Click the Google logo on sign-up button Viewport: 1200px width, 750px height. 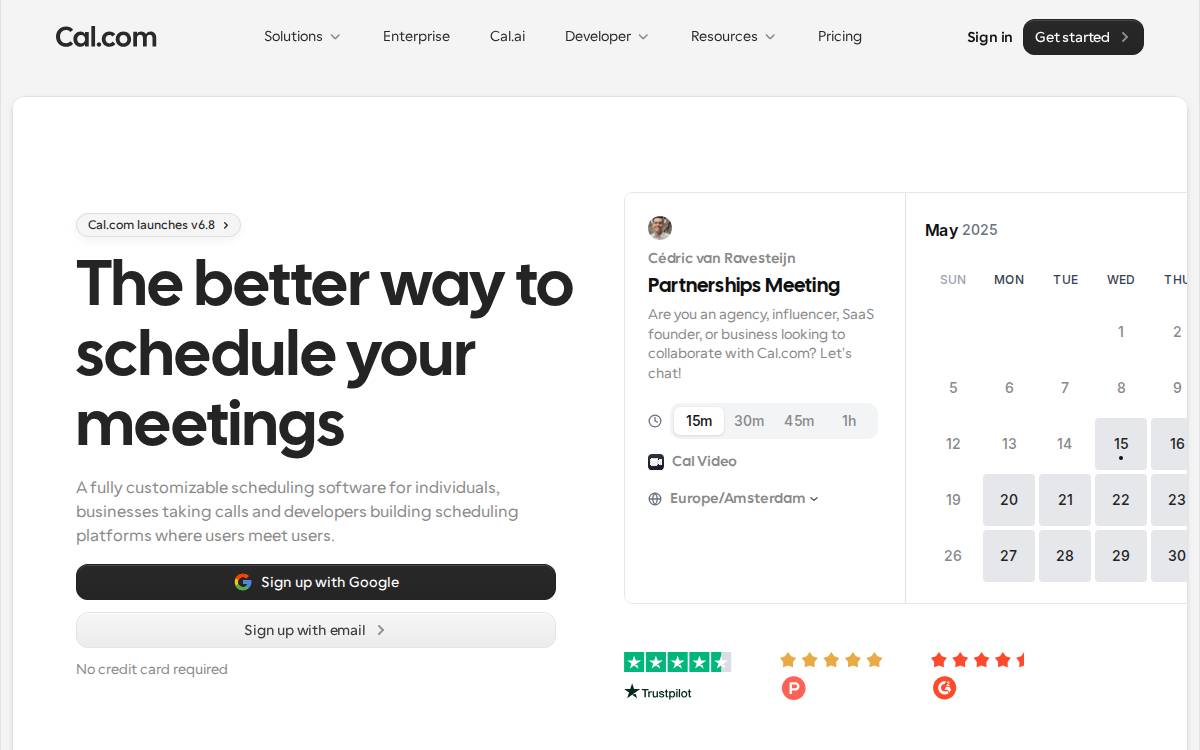[x=243, y=582]
